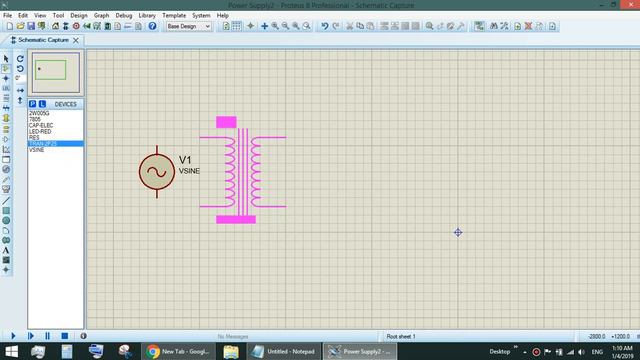Open the Home Page icon
The width and height of the screenshot is (640, 360).
click(x=55, y=26)
